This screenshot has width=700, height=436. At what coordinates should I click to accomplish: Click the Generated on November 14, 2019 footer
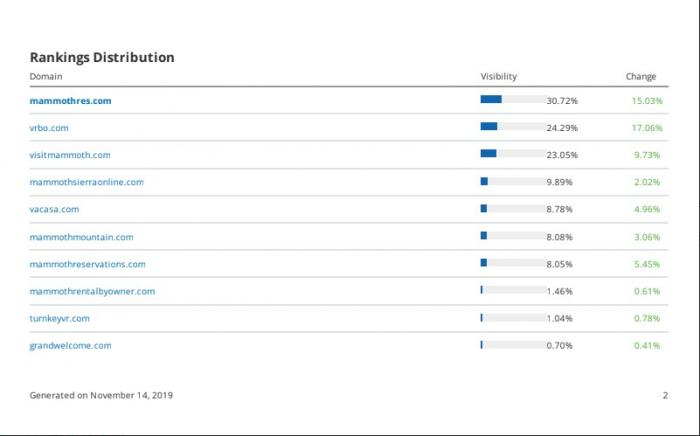101,395
